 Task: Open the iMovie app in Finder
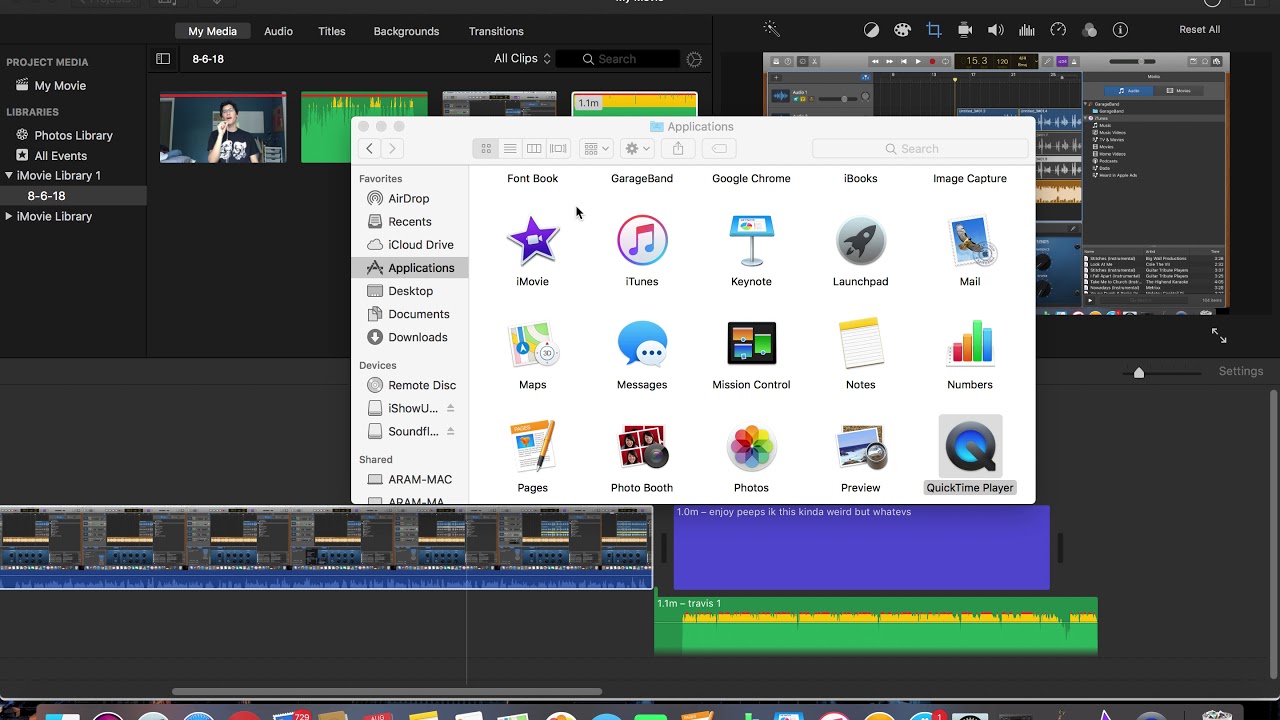532,241
